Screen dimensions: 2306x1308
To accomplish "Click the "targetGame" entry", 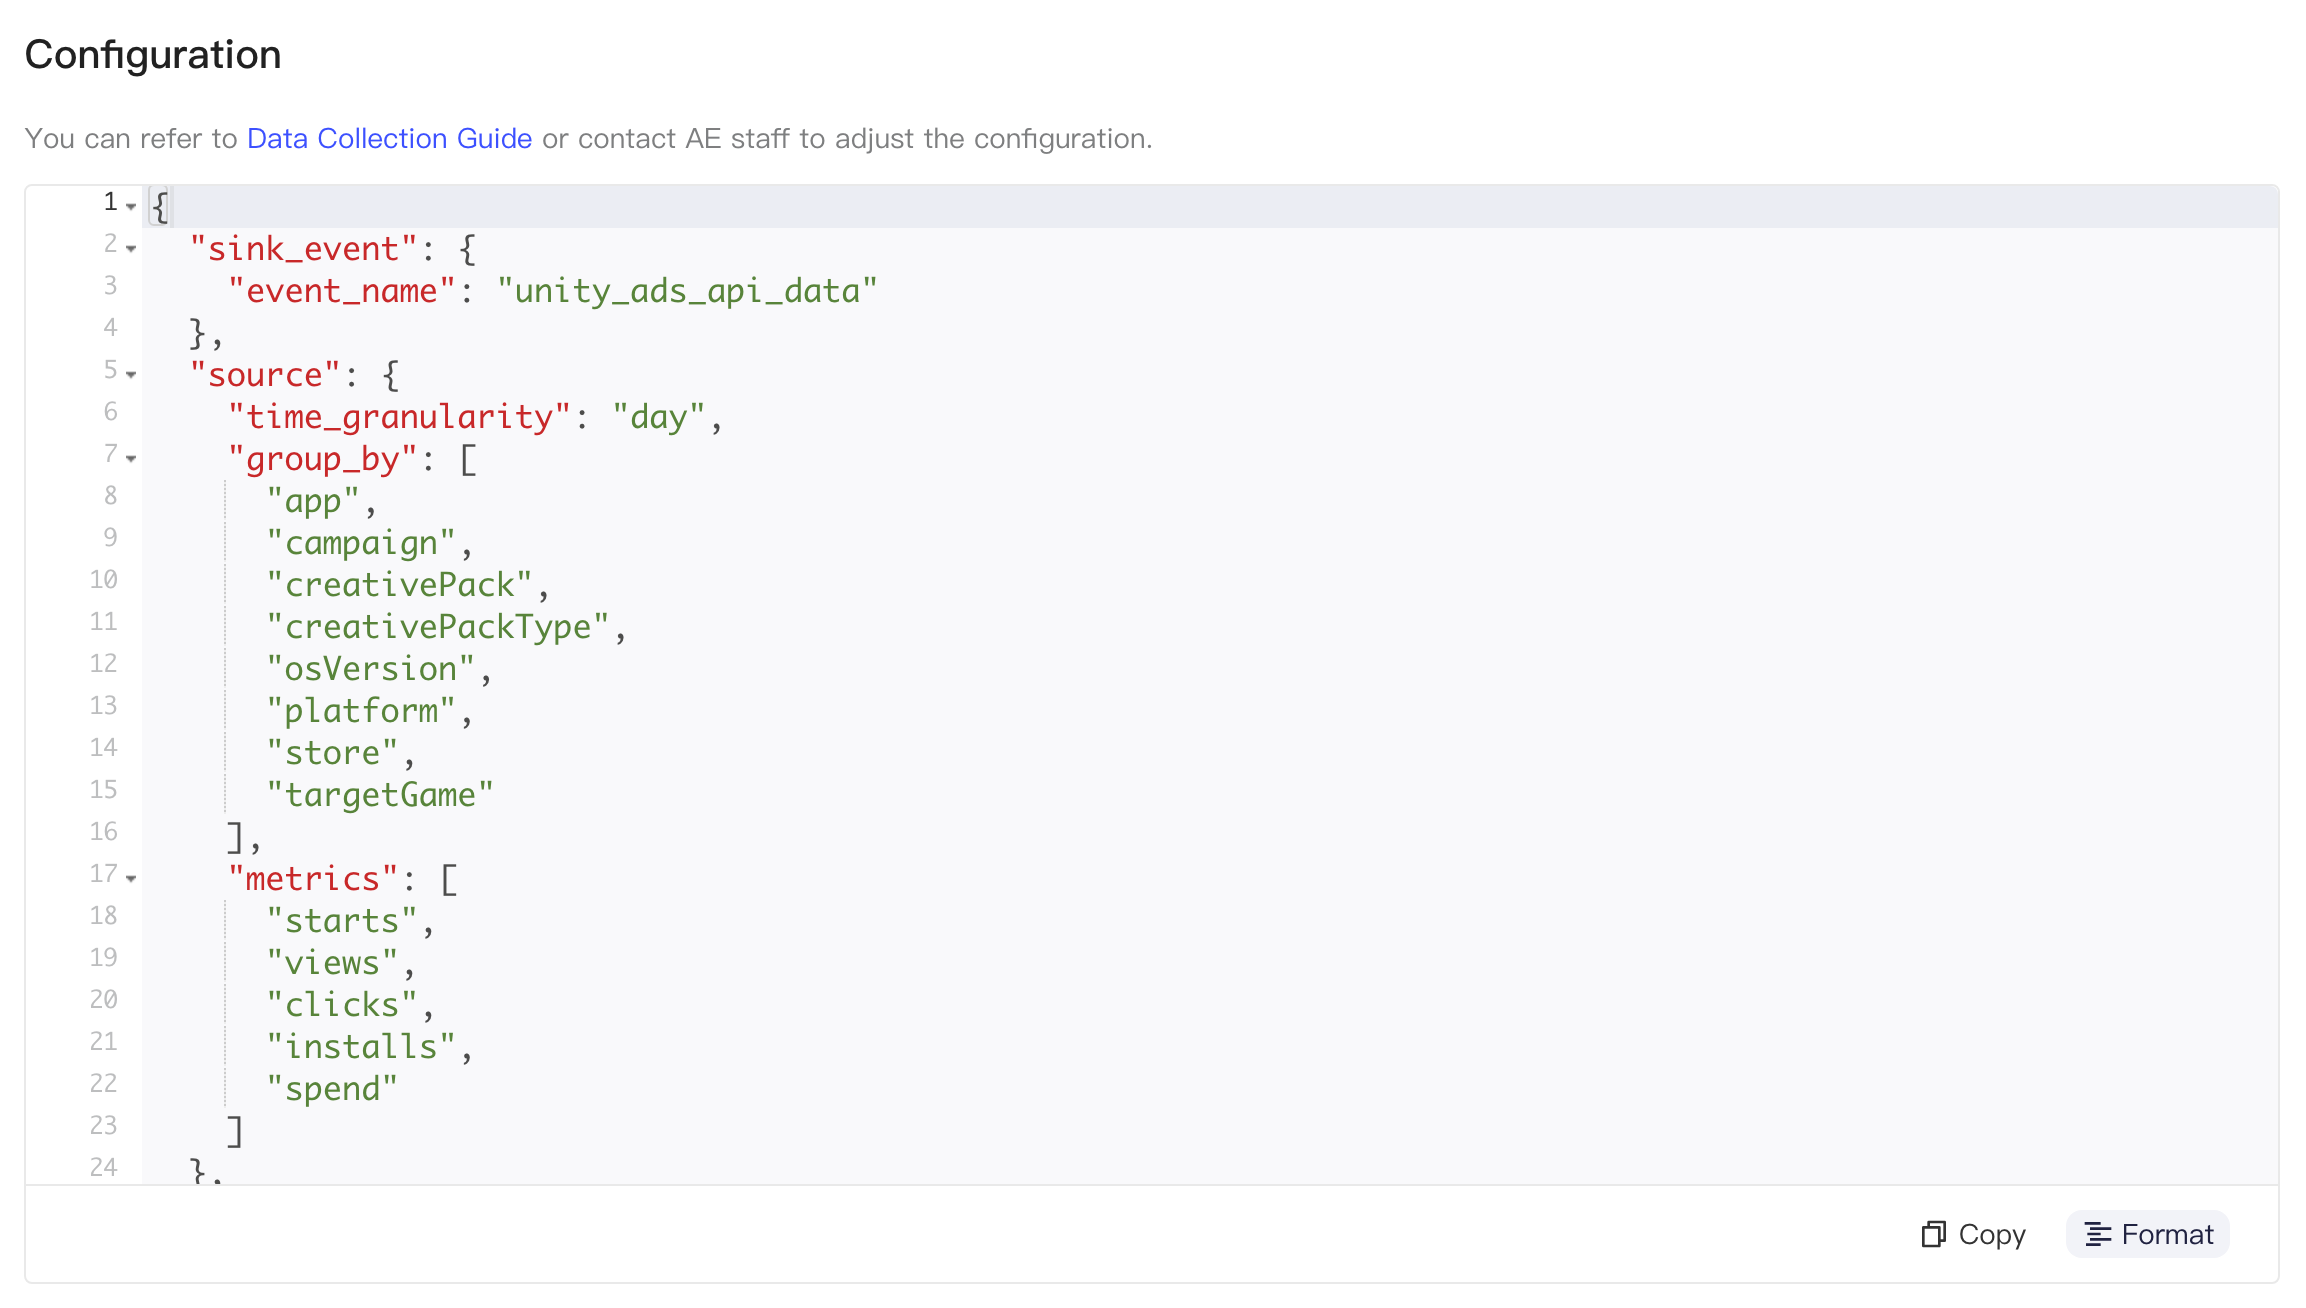I will [x=380, y=795].
